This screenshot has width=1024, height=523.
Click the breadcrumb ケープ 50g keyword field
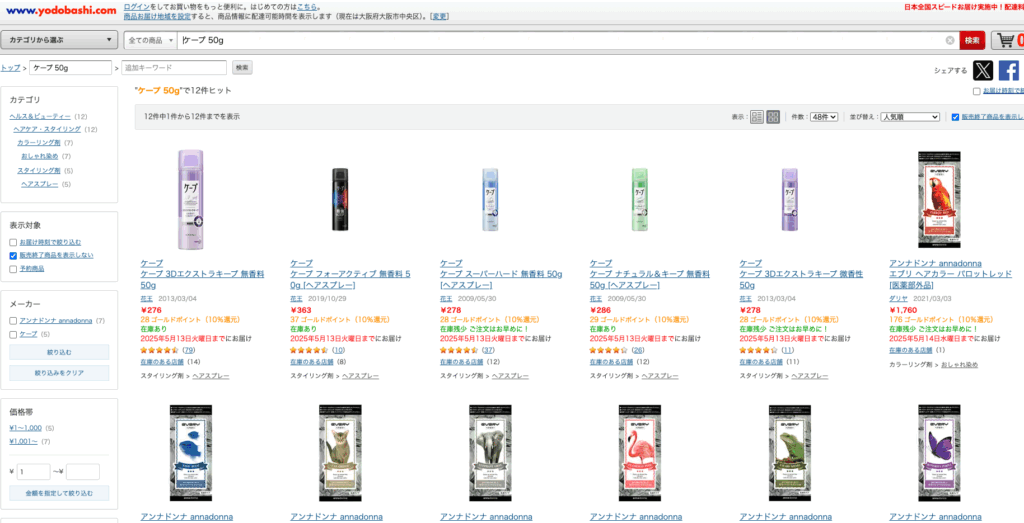tap(71, 67)
